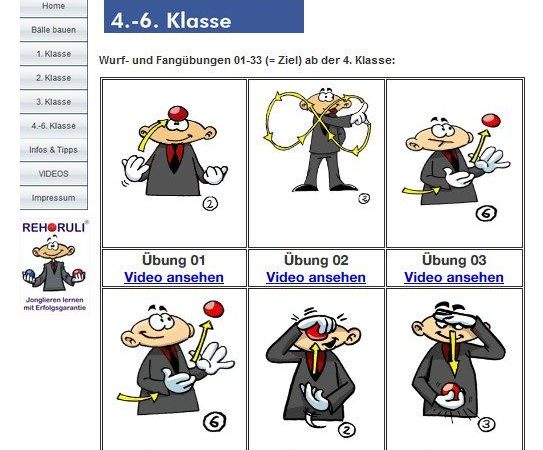Select the cartoon covering eyes with arrow down
This screenshot has height=450, width=543.
tap(458, 366)
